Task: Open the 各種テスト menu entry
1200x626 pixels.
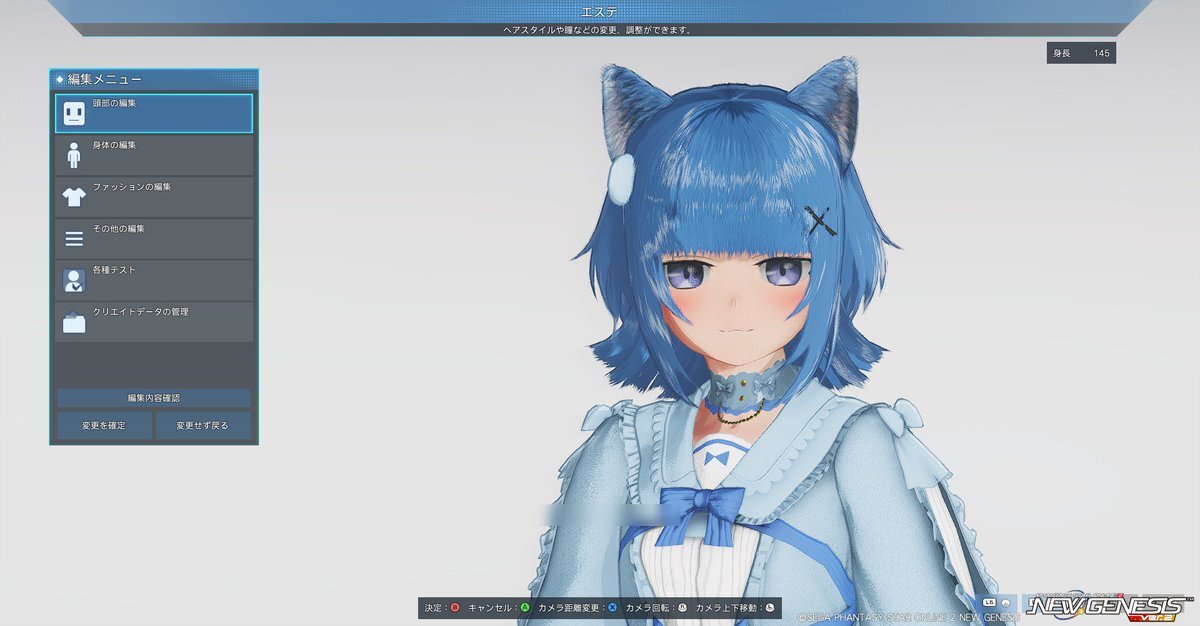Action: point(154,281)
